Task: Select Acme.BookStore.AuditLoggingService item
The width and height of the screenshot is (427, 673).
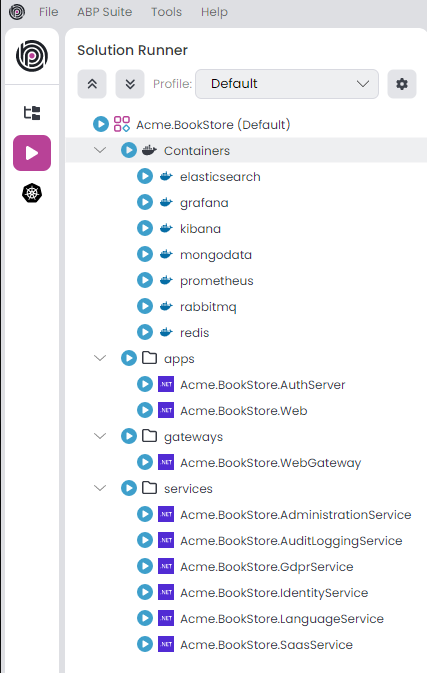Action: tap(291, 541)
